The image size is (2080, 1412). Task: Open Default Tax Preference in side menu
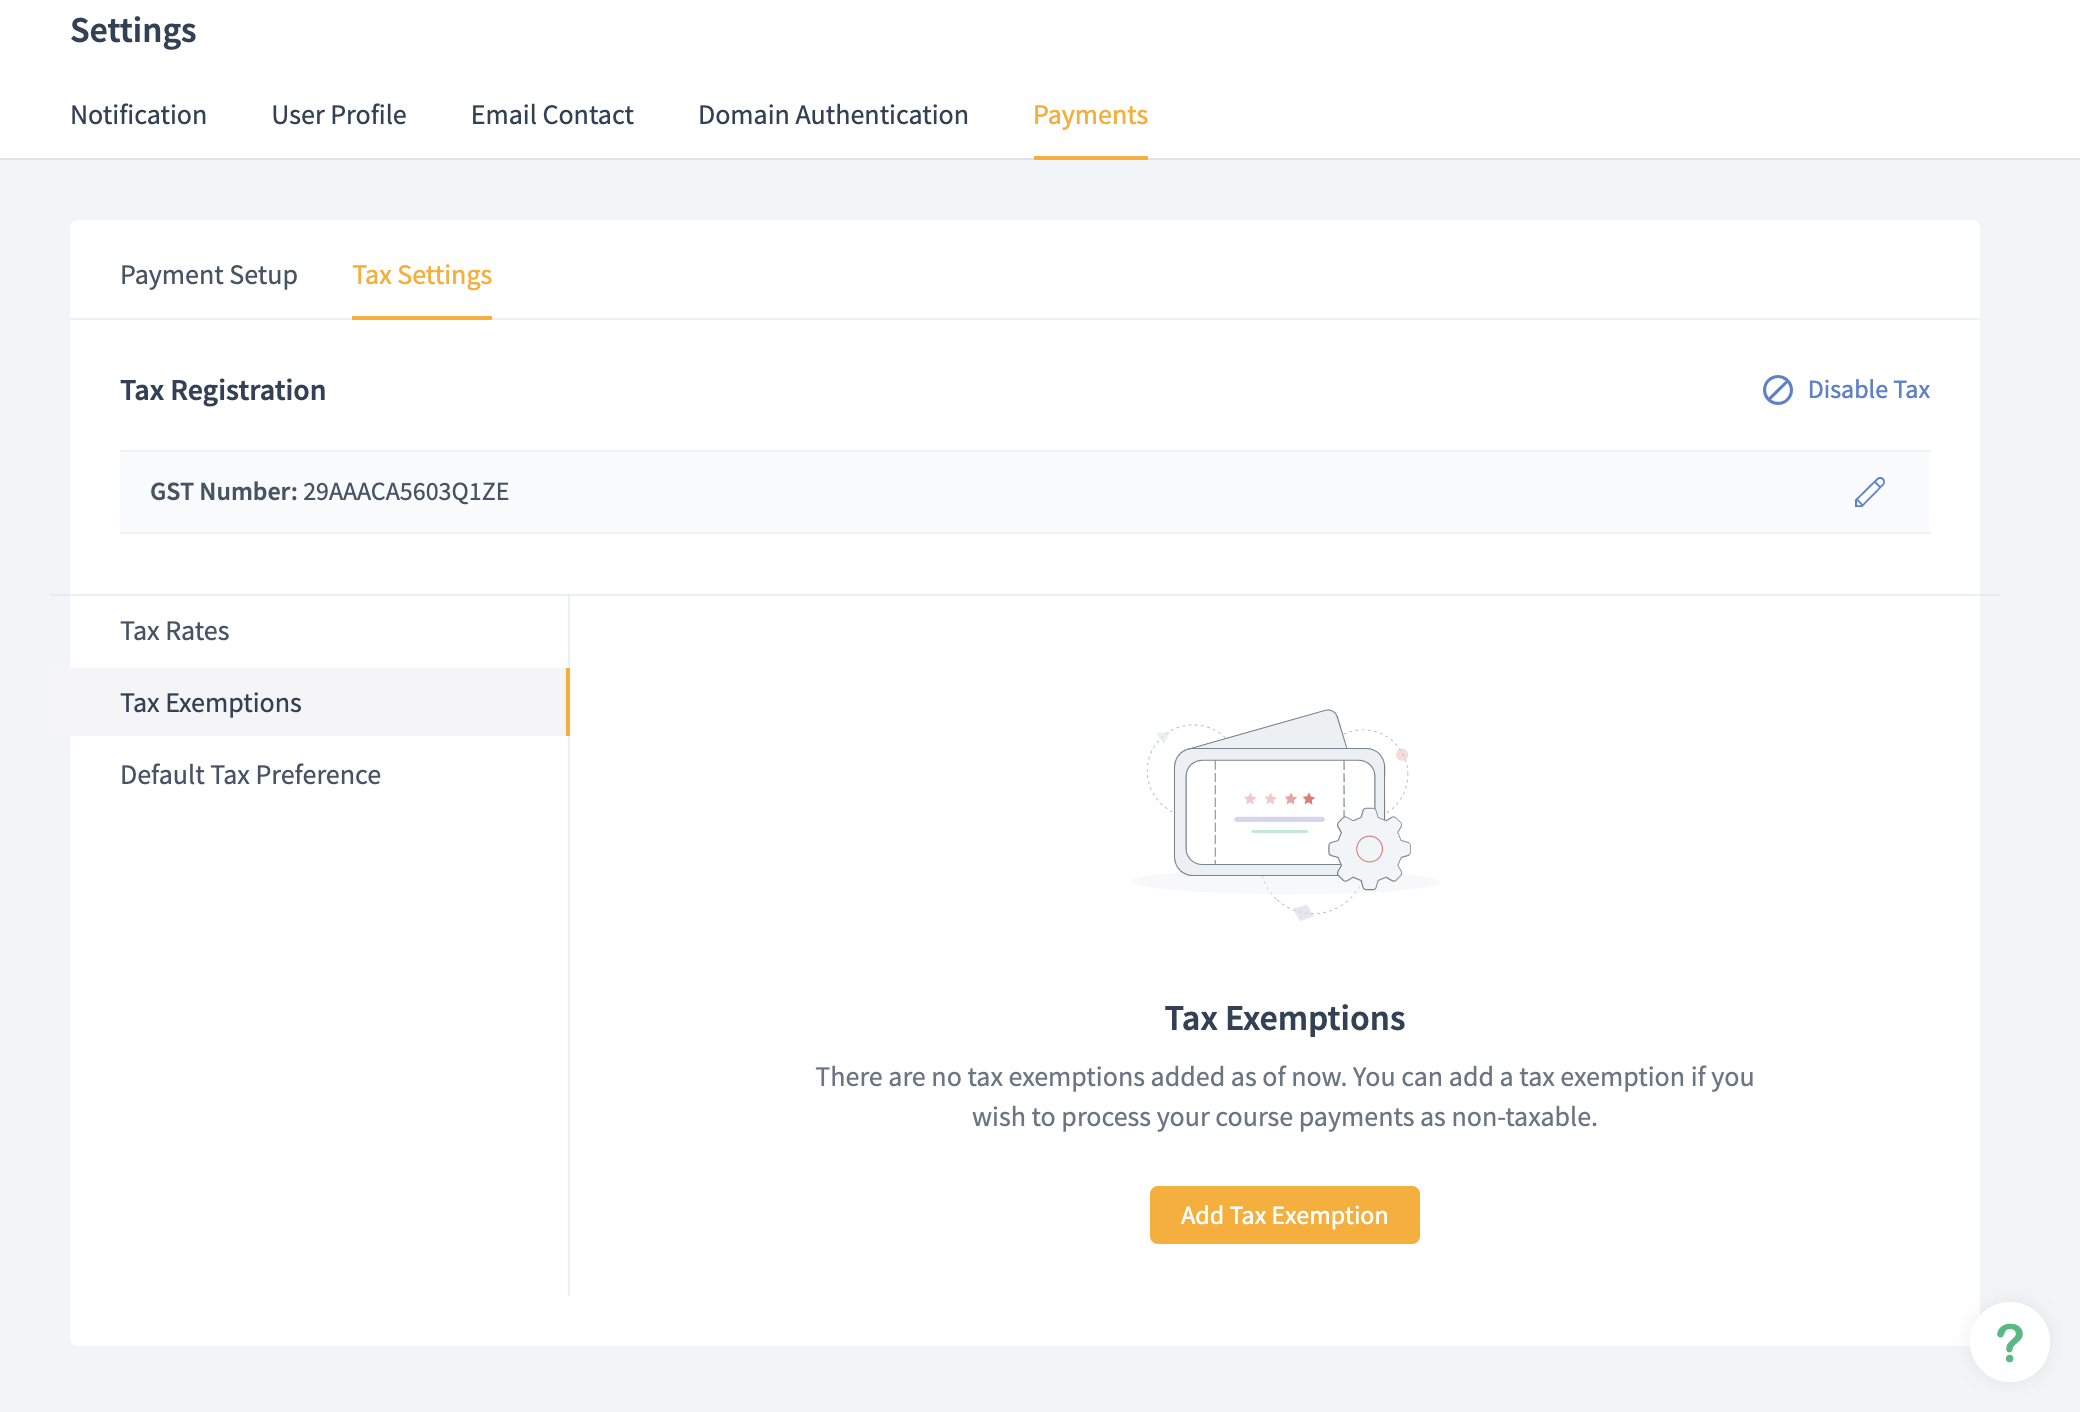click(x=250, y=775)
